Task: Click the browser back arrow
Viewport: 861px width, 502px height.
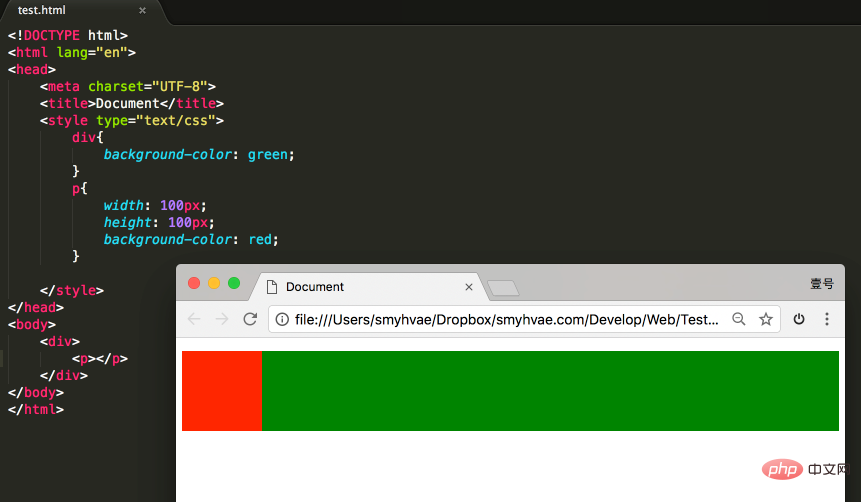Action: tap(194, 319)
